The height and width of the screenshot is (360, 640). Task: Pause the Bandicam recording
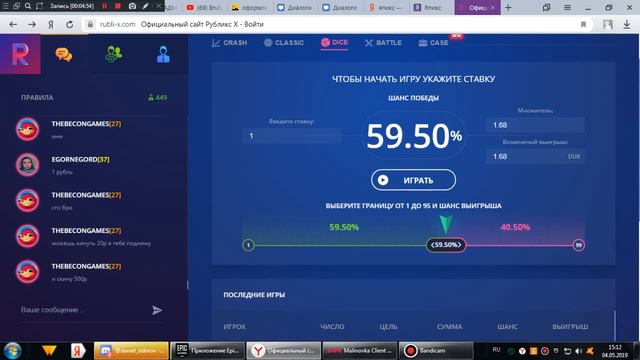[x=104, y=6]
